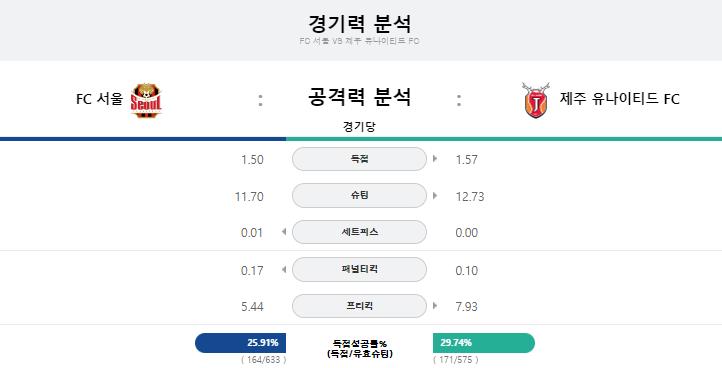The width and height of the screenshot is (722, 368).
Task: Select the 득점 stat button
Action: coord(359,159)
